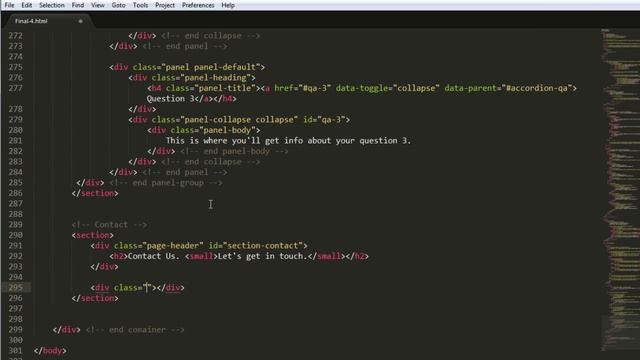Click the data-toggle "collapse" value
Viewport: 640px width, 360px height.
coord(416,88)
